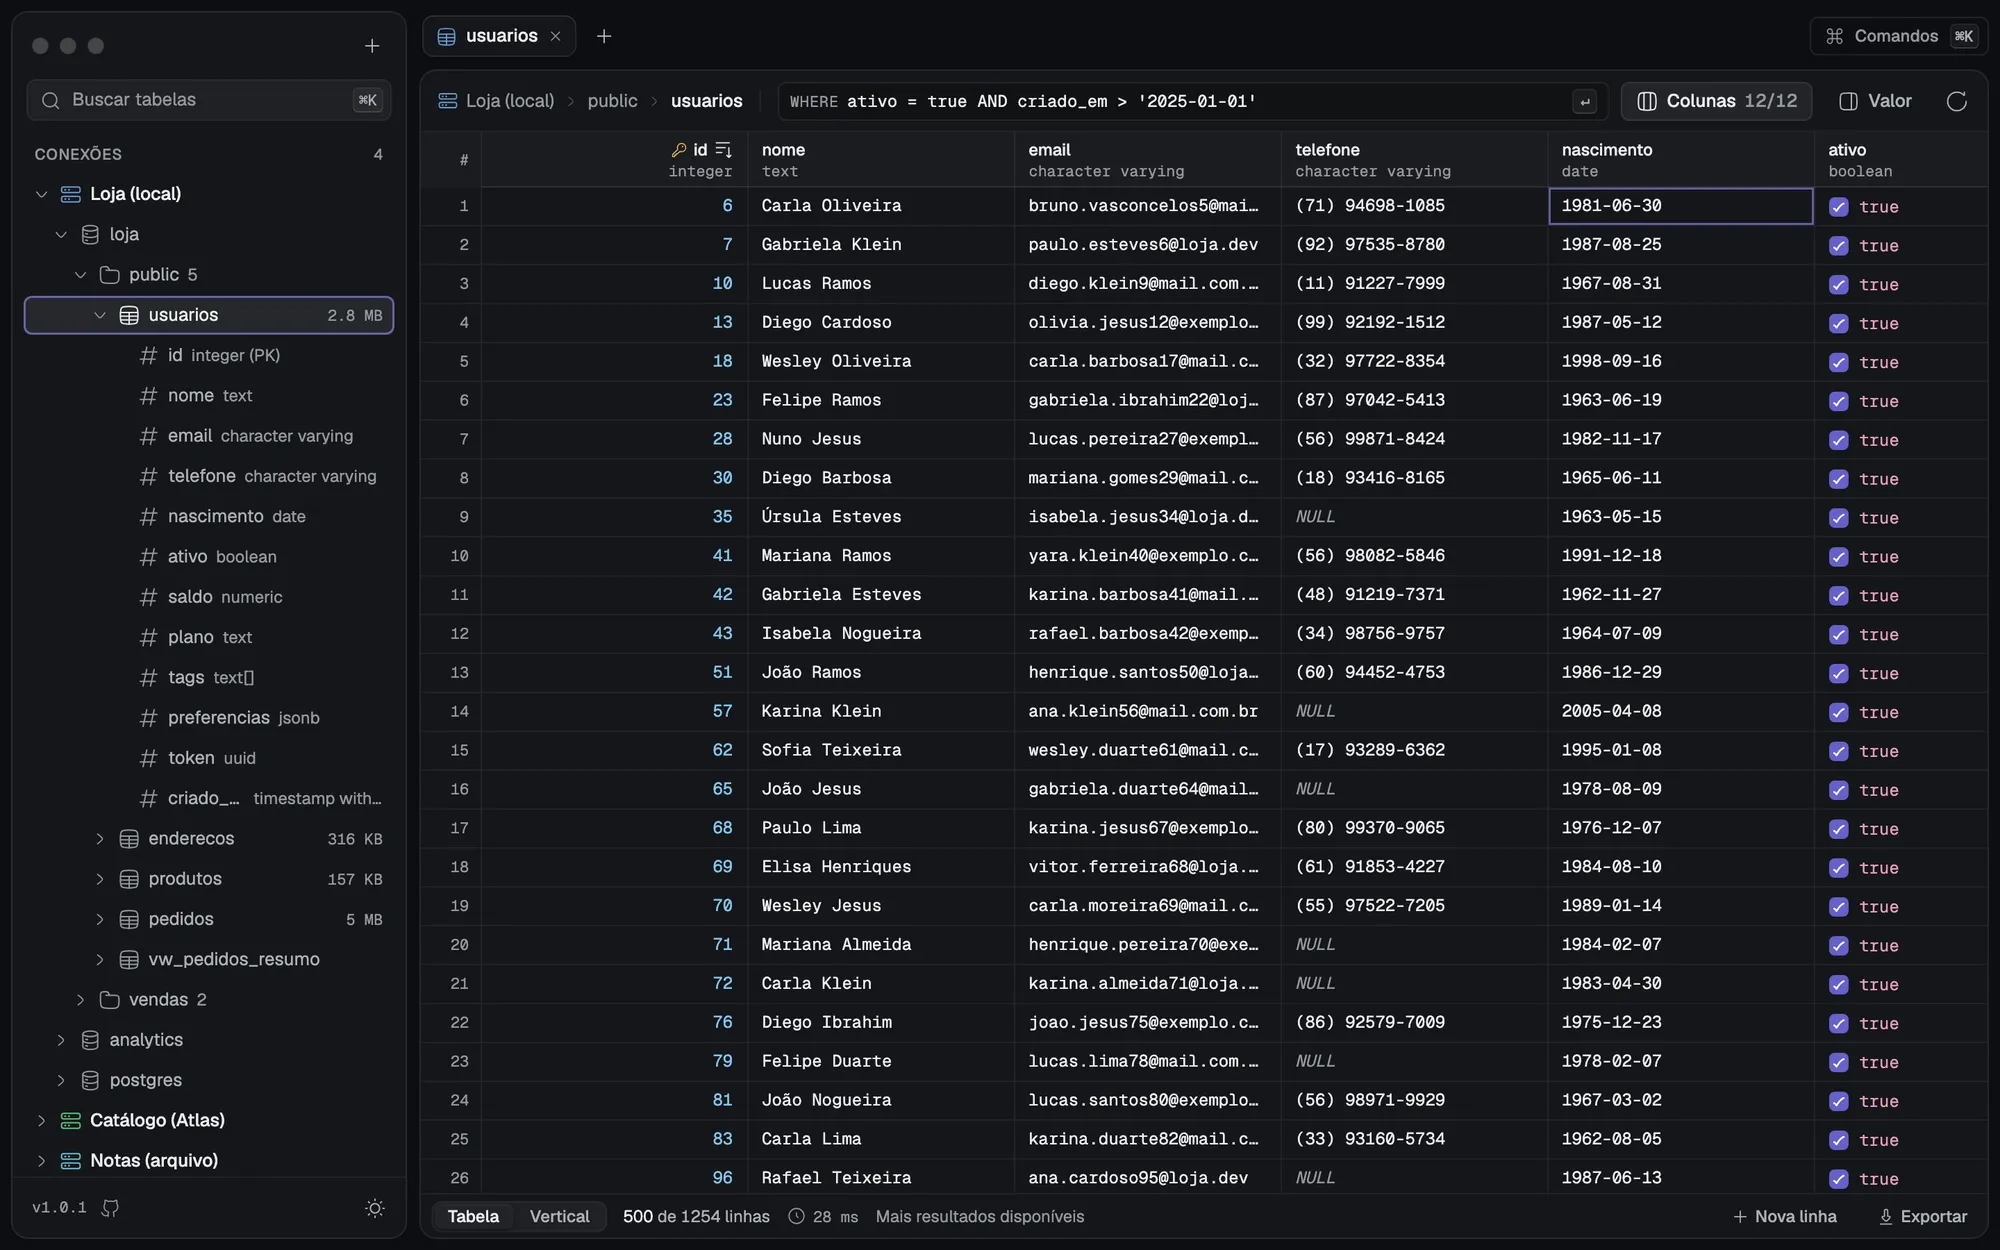Sort by the nome column header

[x=881, y=160]
